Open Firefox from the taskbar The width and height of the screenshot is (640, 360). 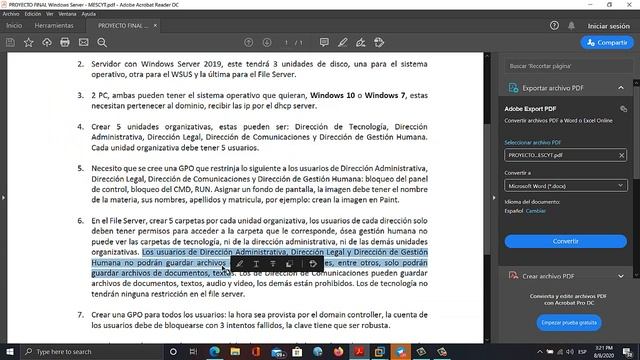338,351
